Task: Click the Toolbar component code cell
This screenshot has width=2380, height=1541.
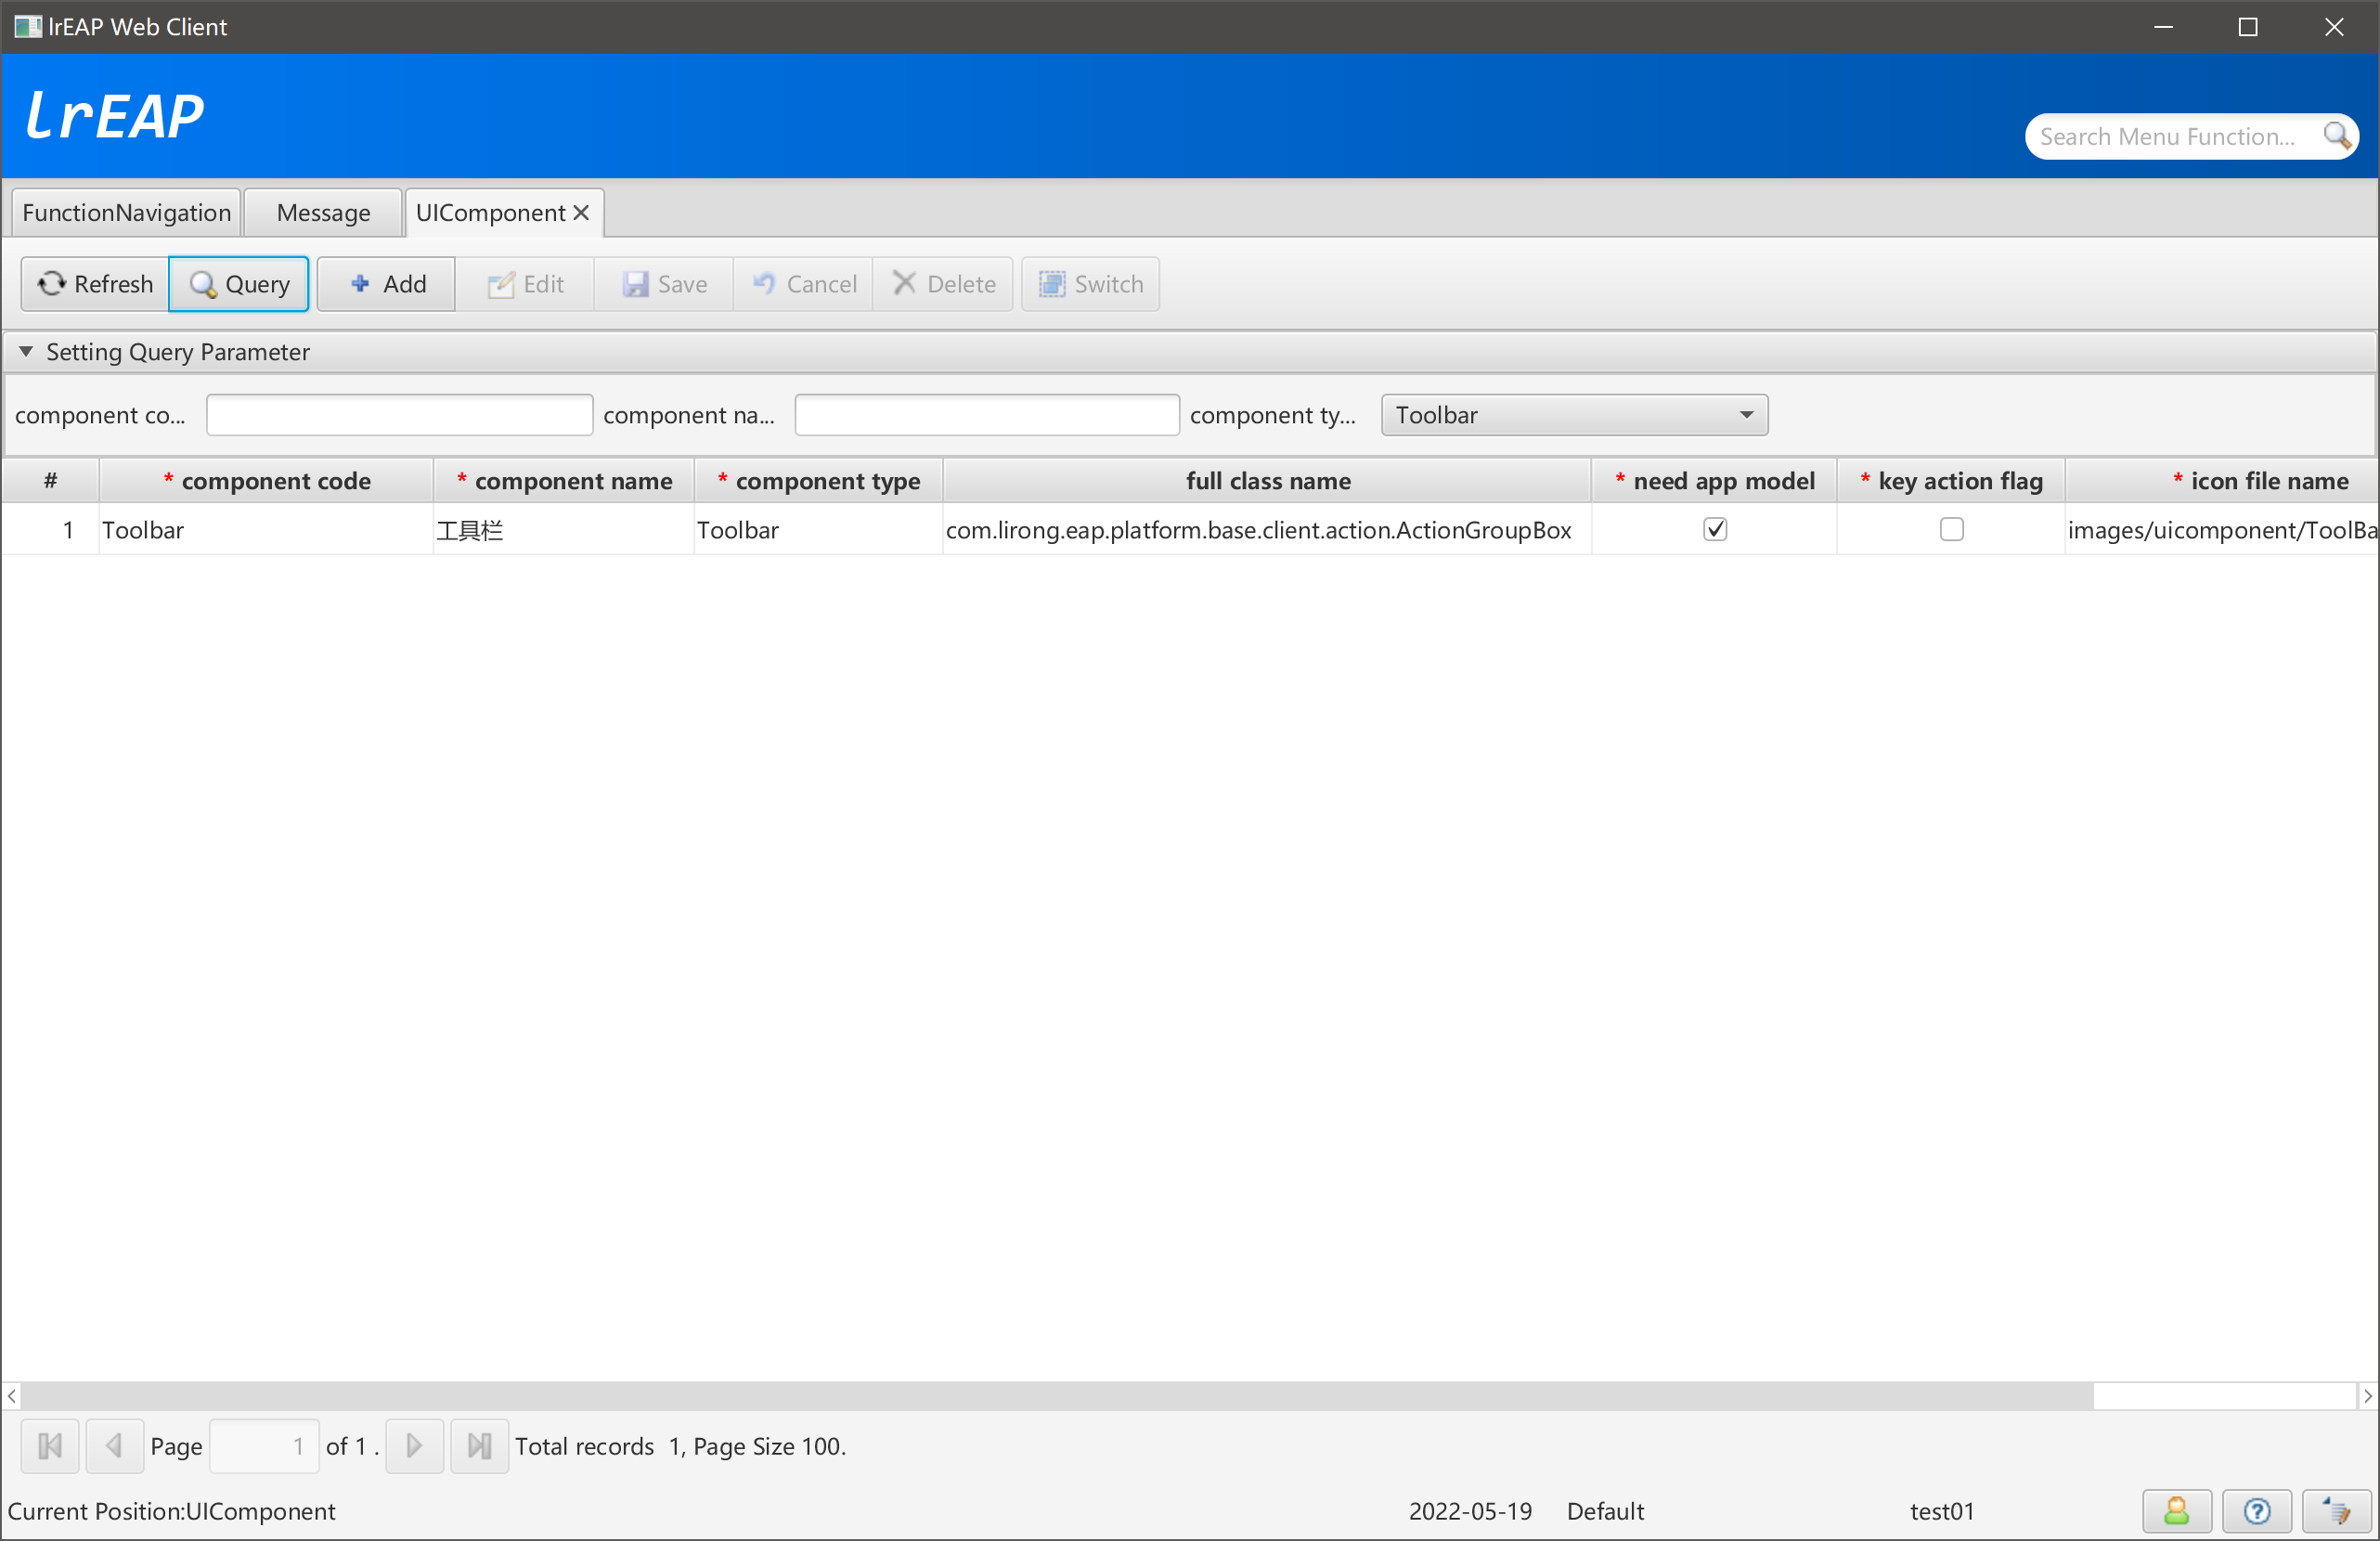Action: (x=266, y=529)
